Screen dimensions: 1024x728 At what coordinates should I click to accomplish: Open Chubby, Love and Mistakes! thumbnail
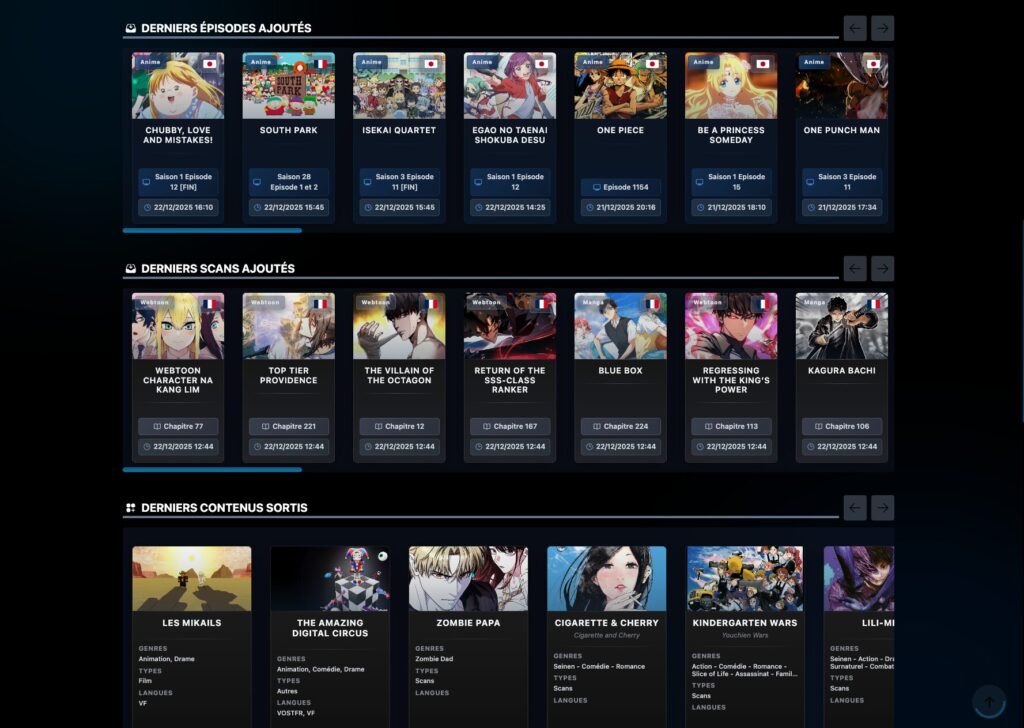pos(178,86)
